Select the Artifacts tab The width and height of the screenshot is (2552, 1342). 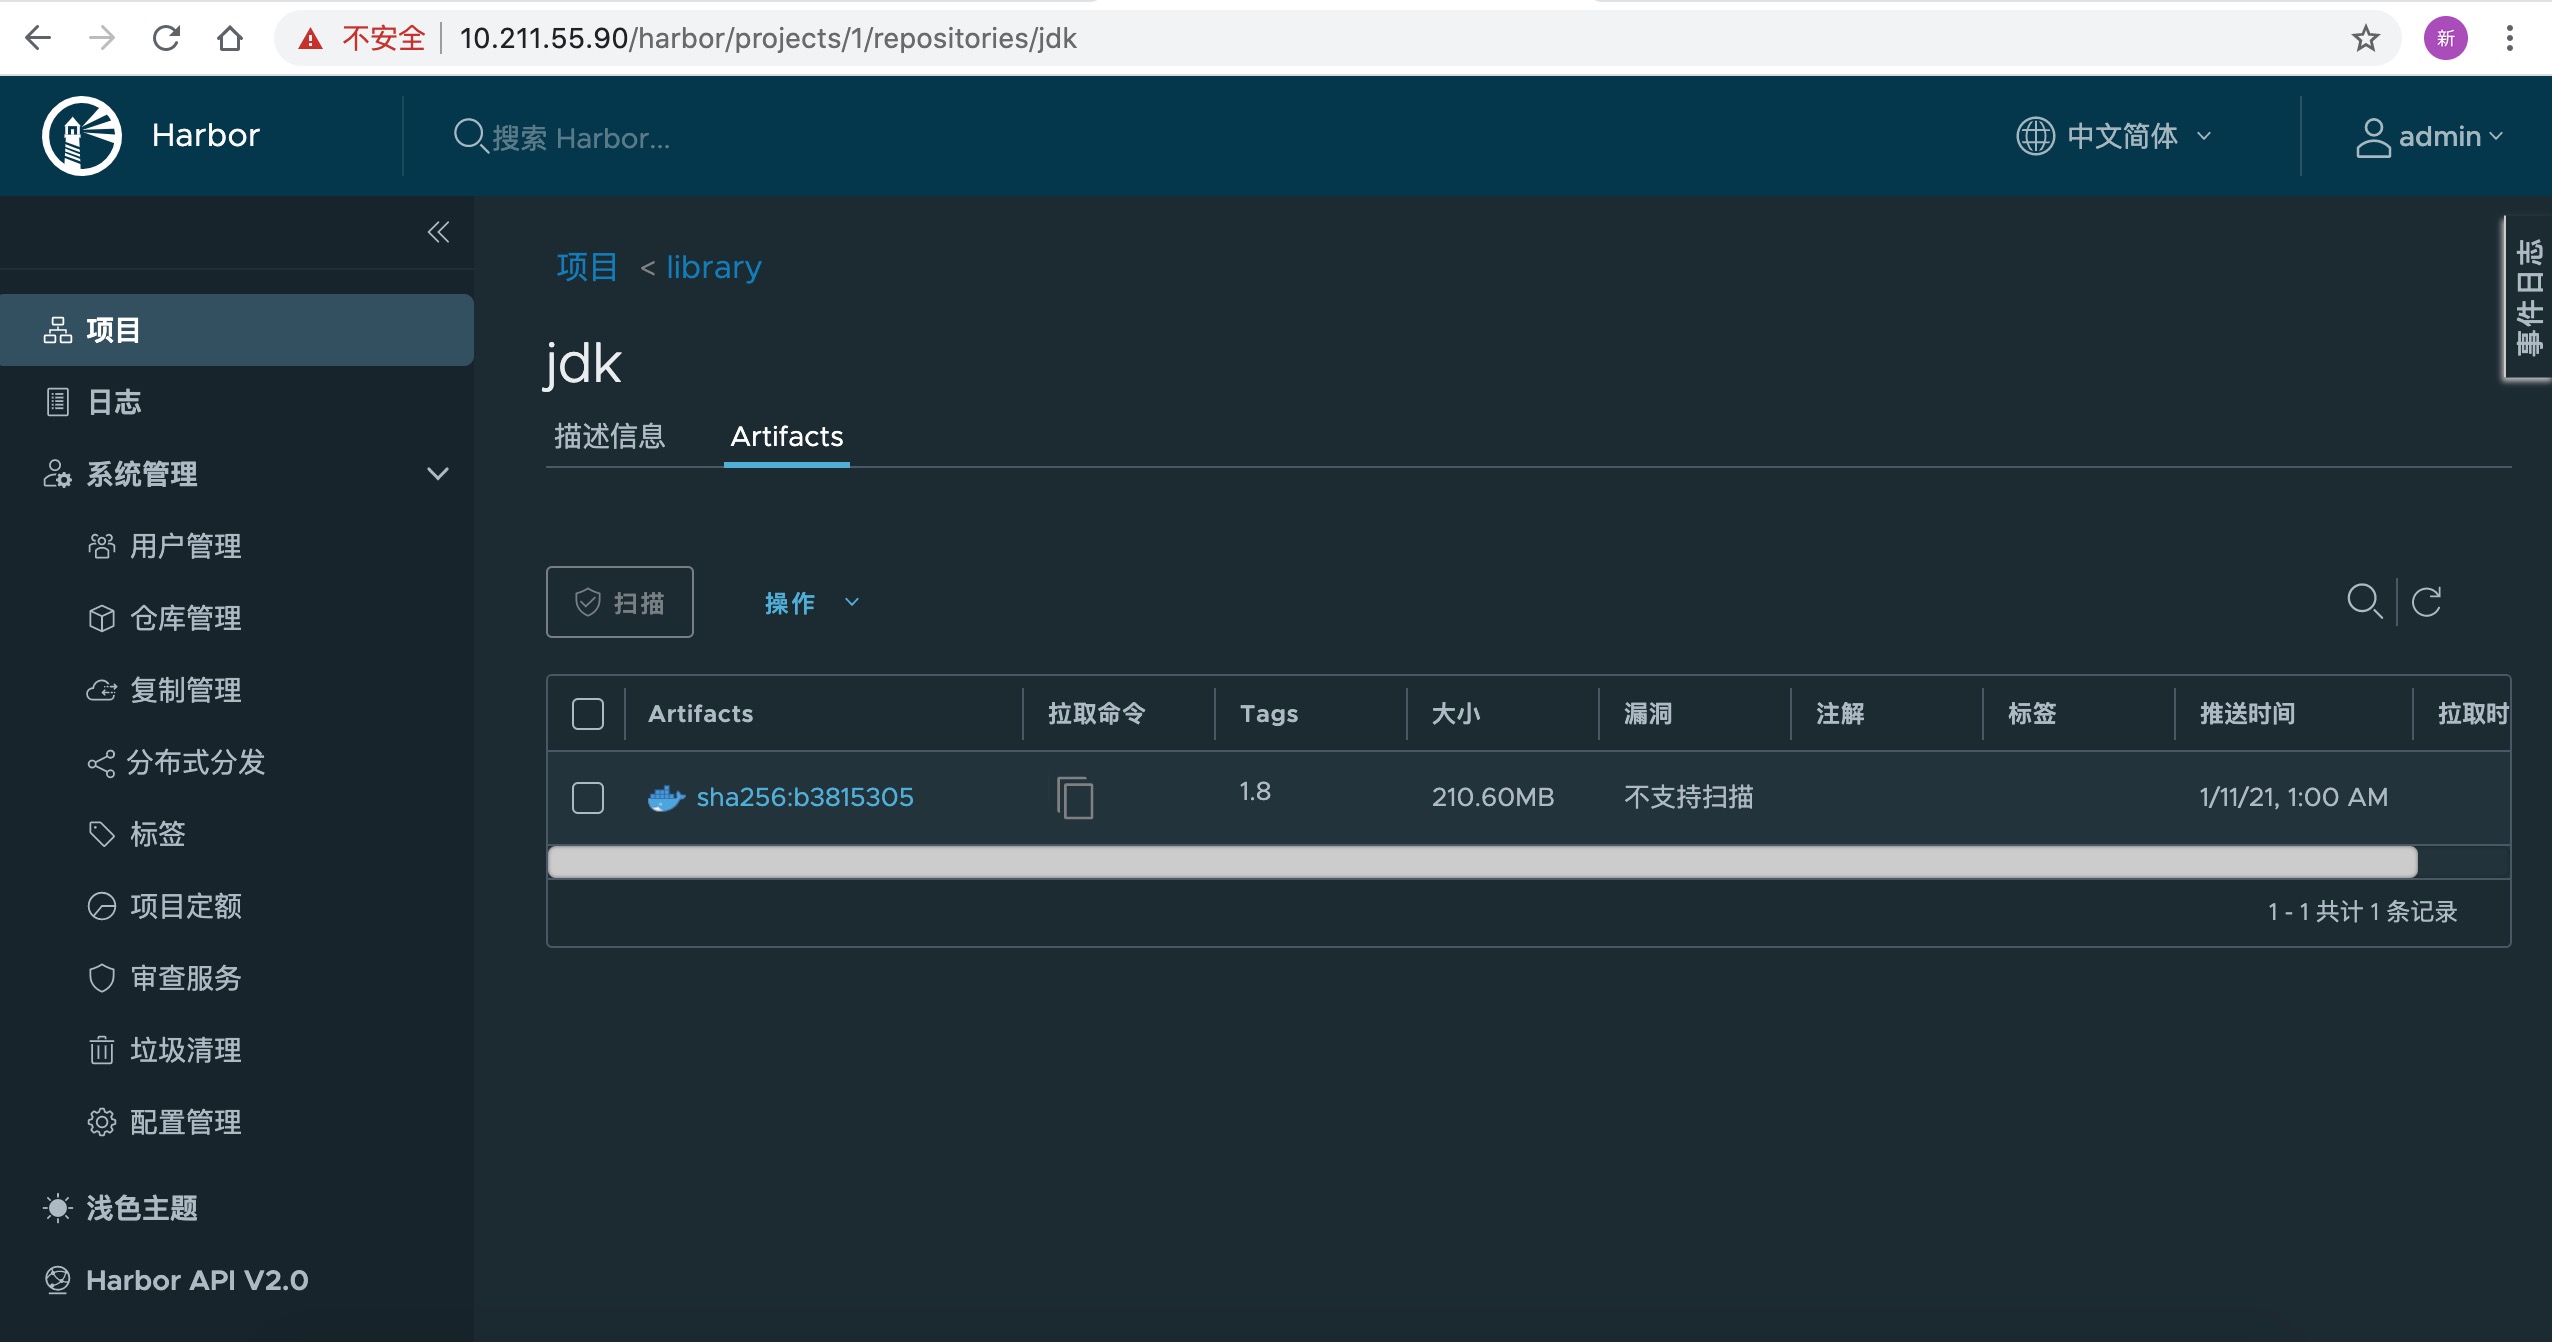(x=786, y=436)
